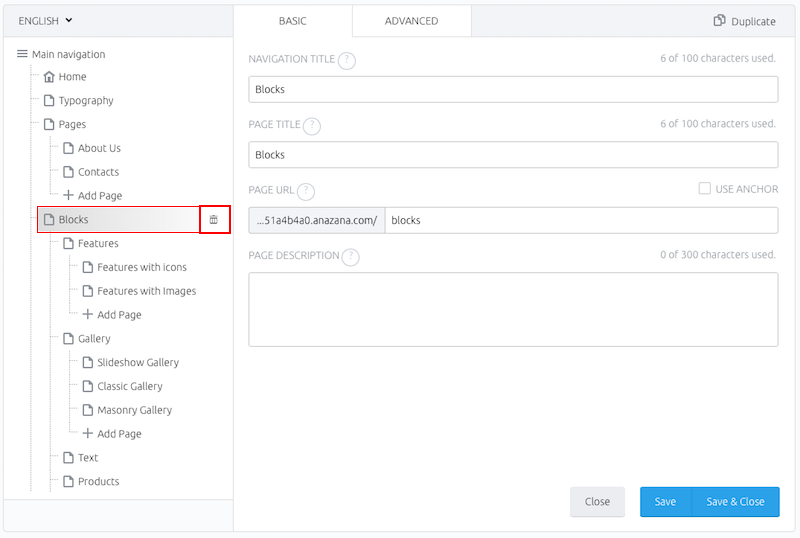Click the plus icon of Add Page under Pages
Image resolution: width=800 pixels, height=538 pixels.
68,195
